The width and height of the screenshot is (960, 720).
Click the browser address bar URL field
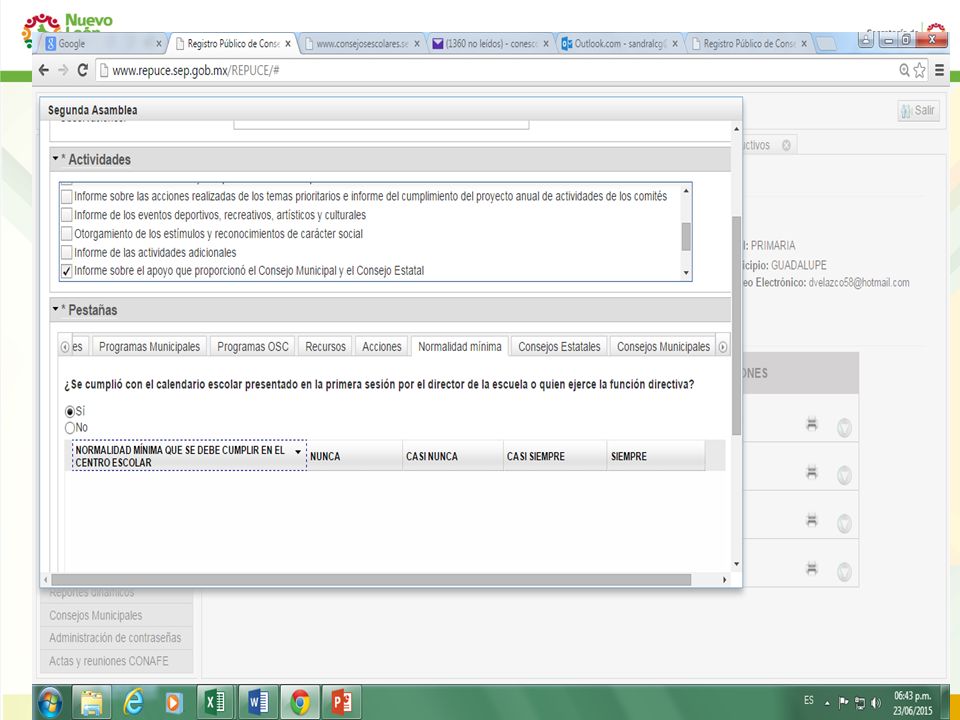tap(496, 70)
